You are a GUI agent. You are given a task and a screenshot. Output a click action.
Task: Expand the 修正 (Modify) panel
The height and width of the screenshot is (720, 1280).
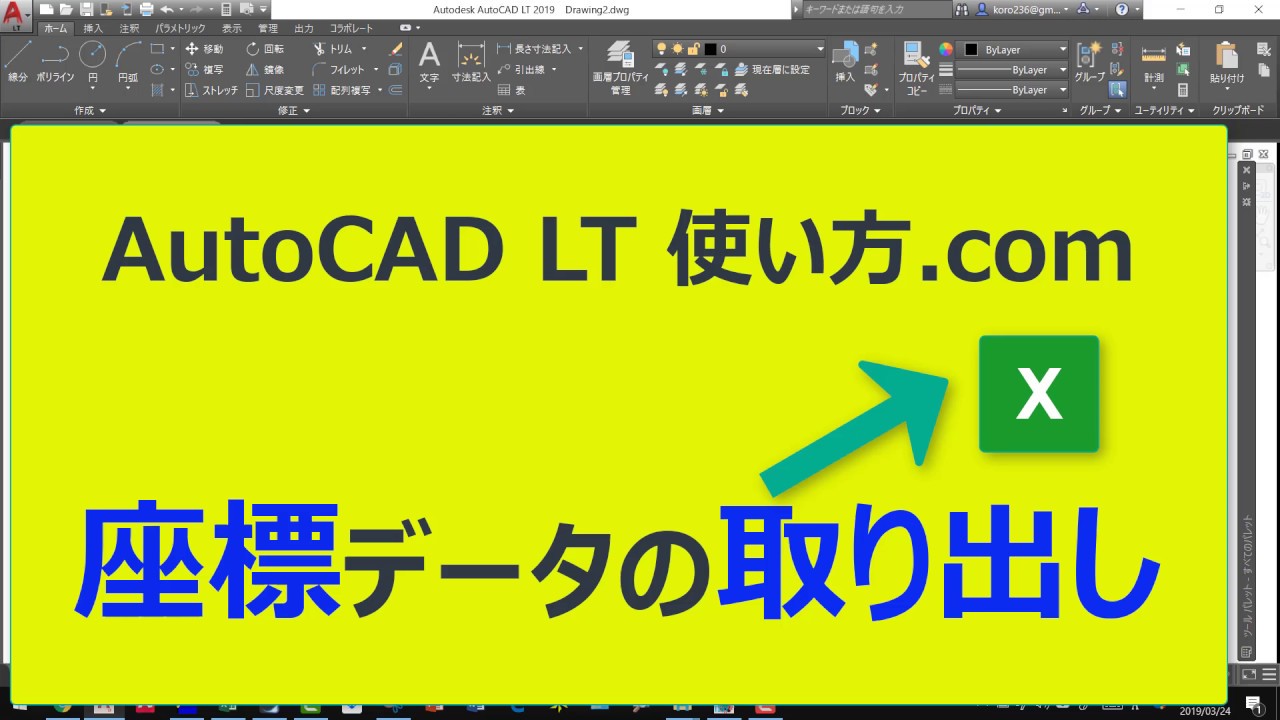(293, 110)
